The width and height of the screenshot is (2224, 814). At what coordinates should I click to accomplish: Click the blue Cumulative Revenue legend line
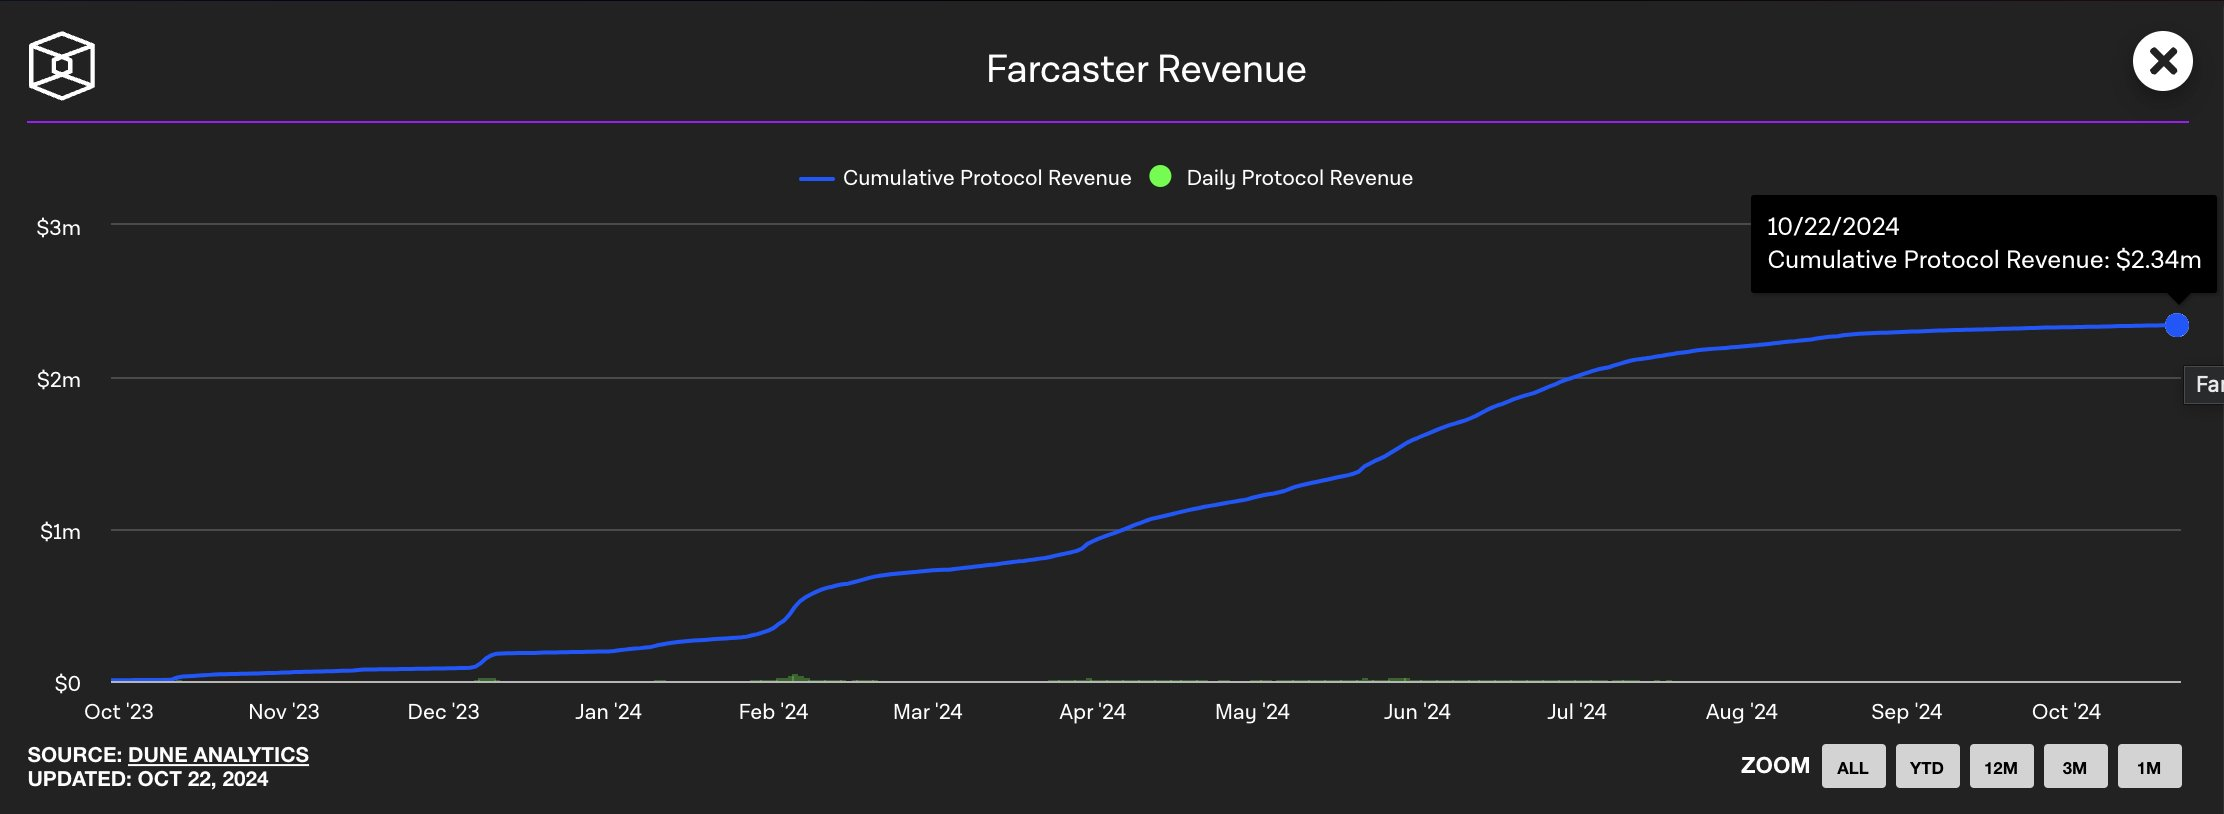click(816, 179)
